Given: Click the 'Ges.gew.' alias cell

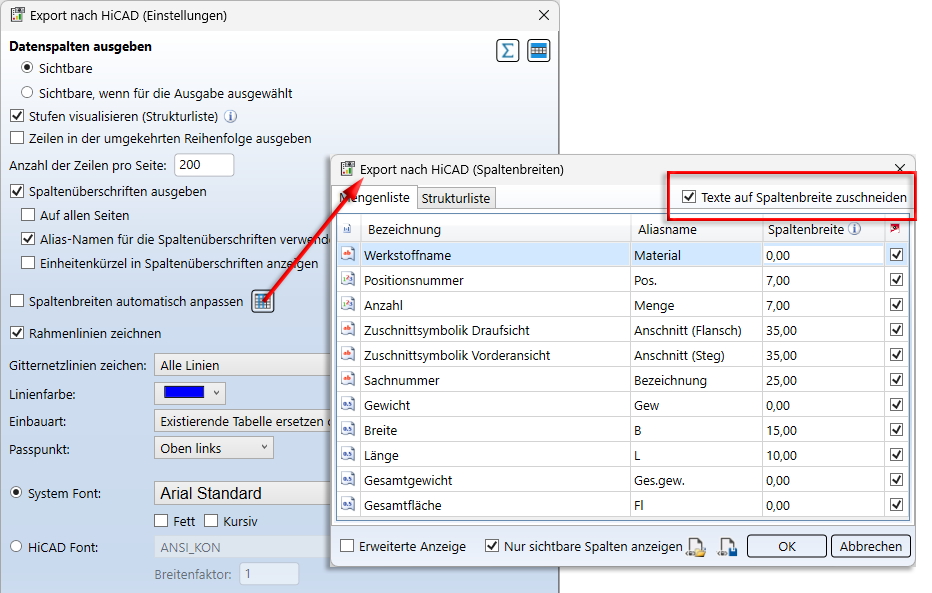Looking at the screenshot, I should (x=697, y=480).
